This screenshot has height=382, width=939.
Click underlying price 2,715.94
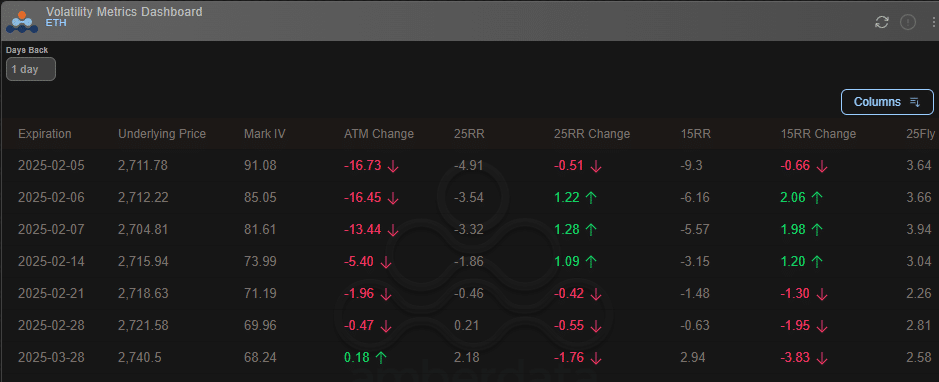(x=144, y=262)
